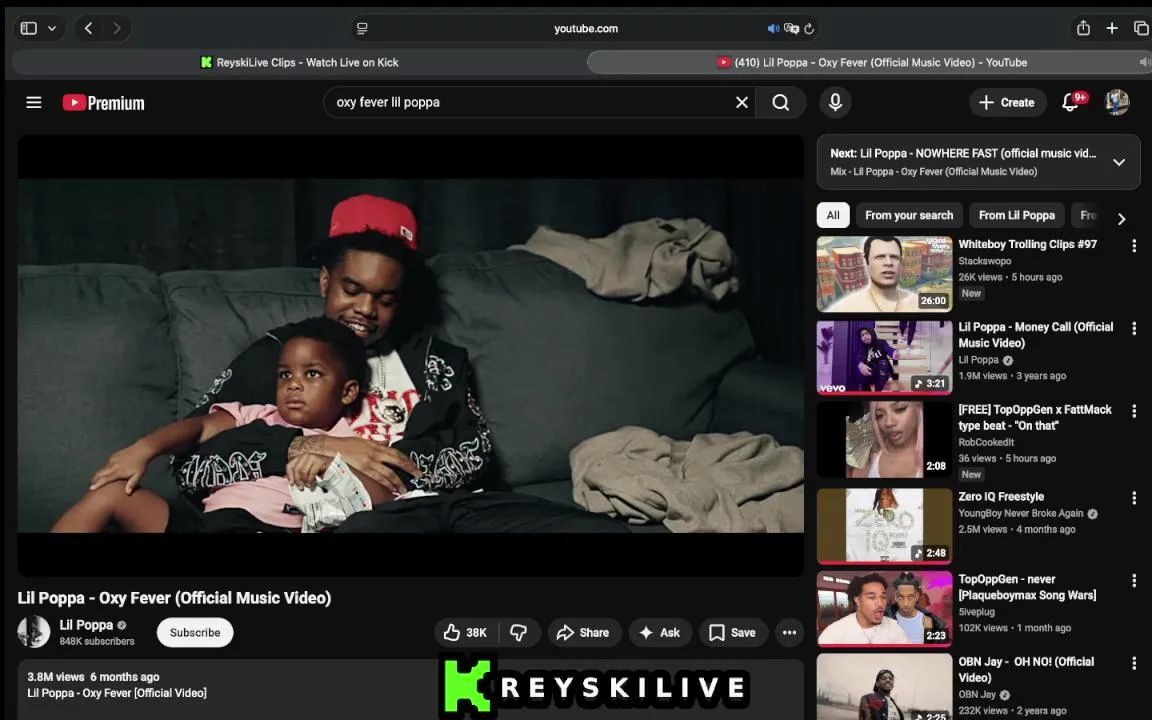
Task: Toggle the Safari sidebar button
Action: pos(29,28)
